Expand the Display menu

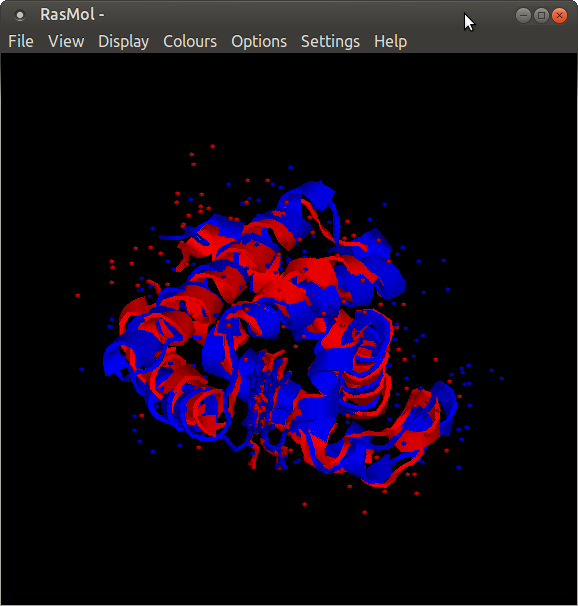pos(123,41)
